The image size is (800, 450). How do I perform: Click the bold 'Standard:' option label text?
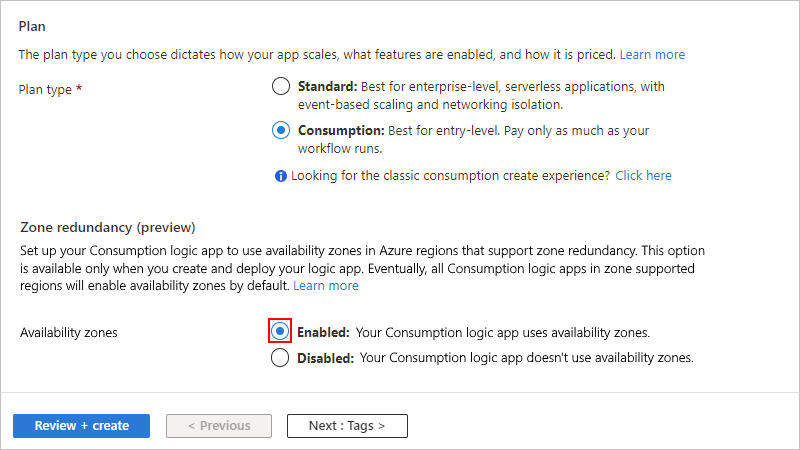coord(328,86)
